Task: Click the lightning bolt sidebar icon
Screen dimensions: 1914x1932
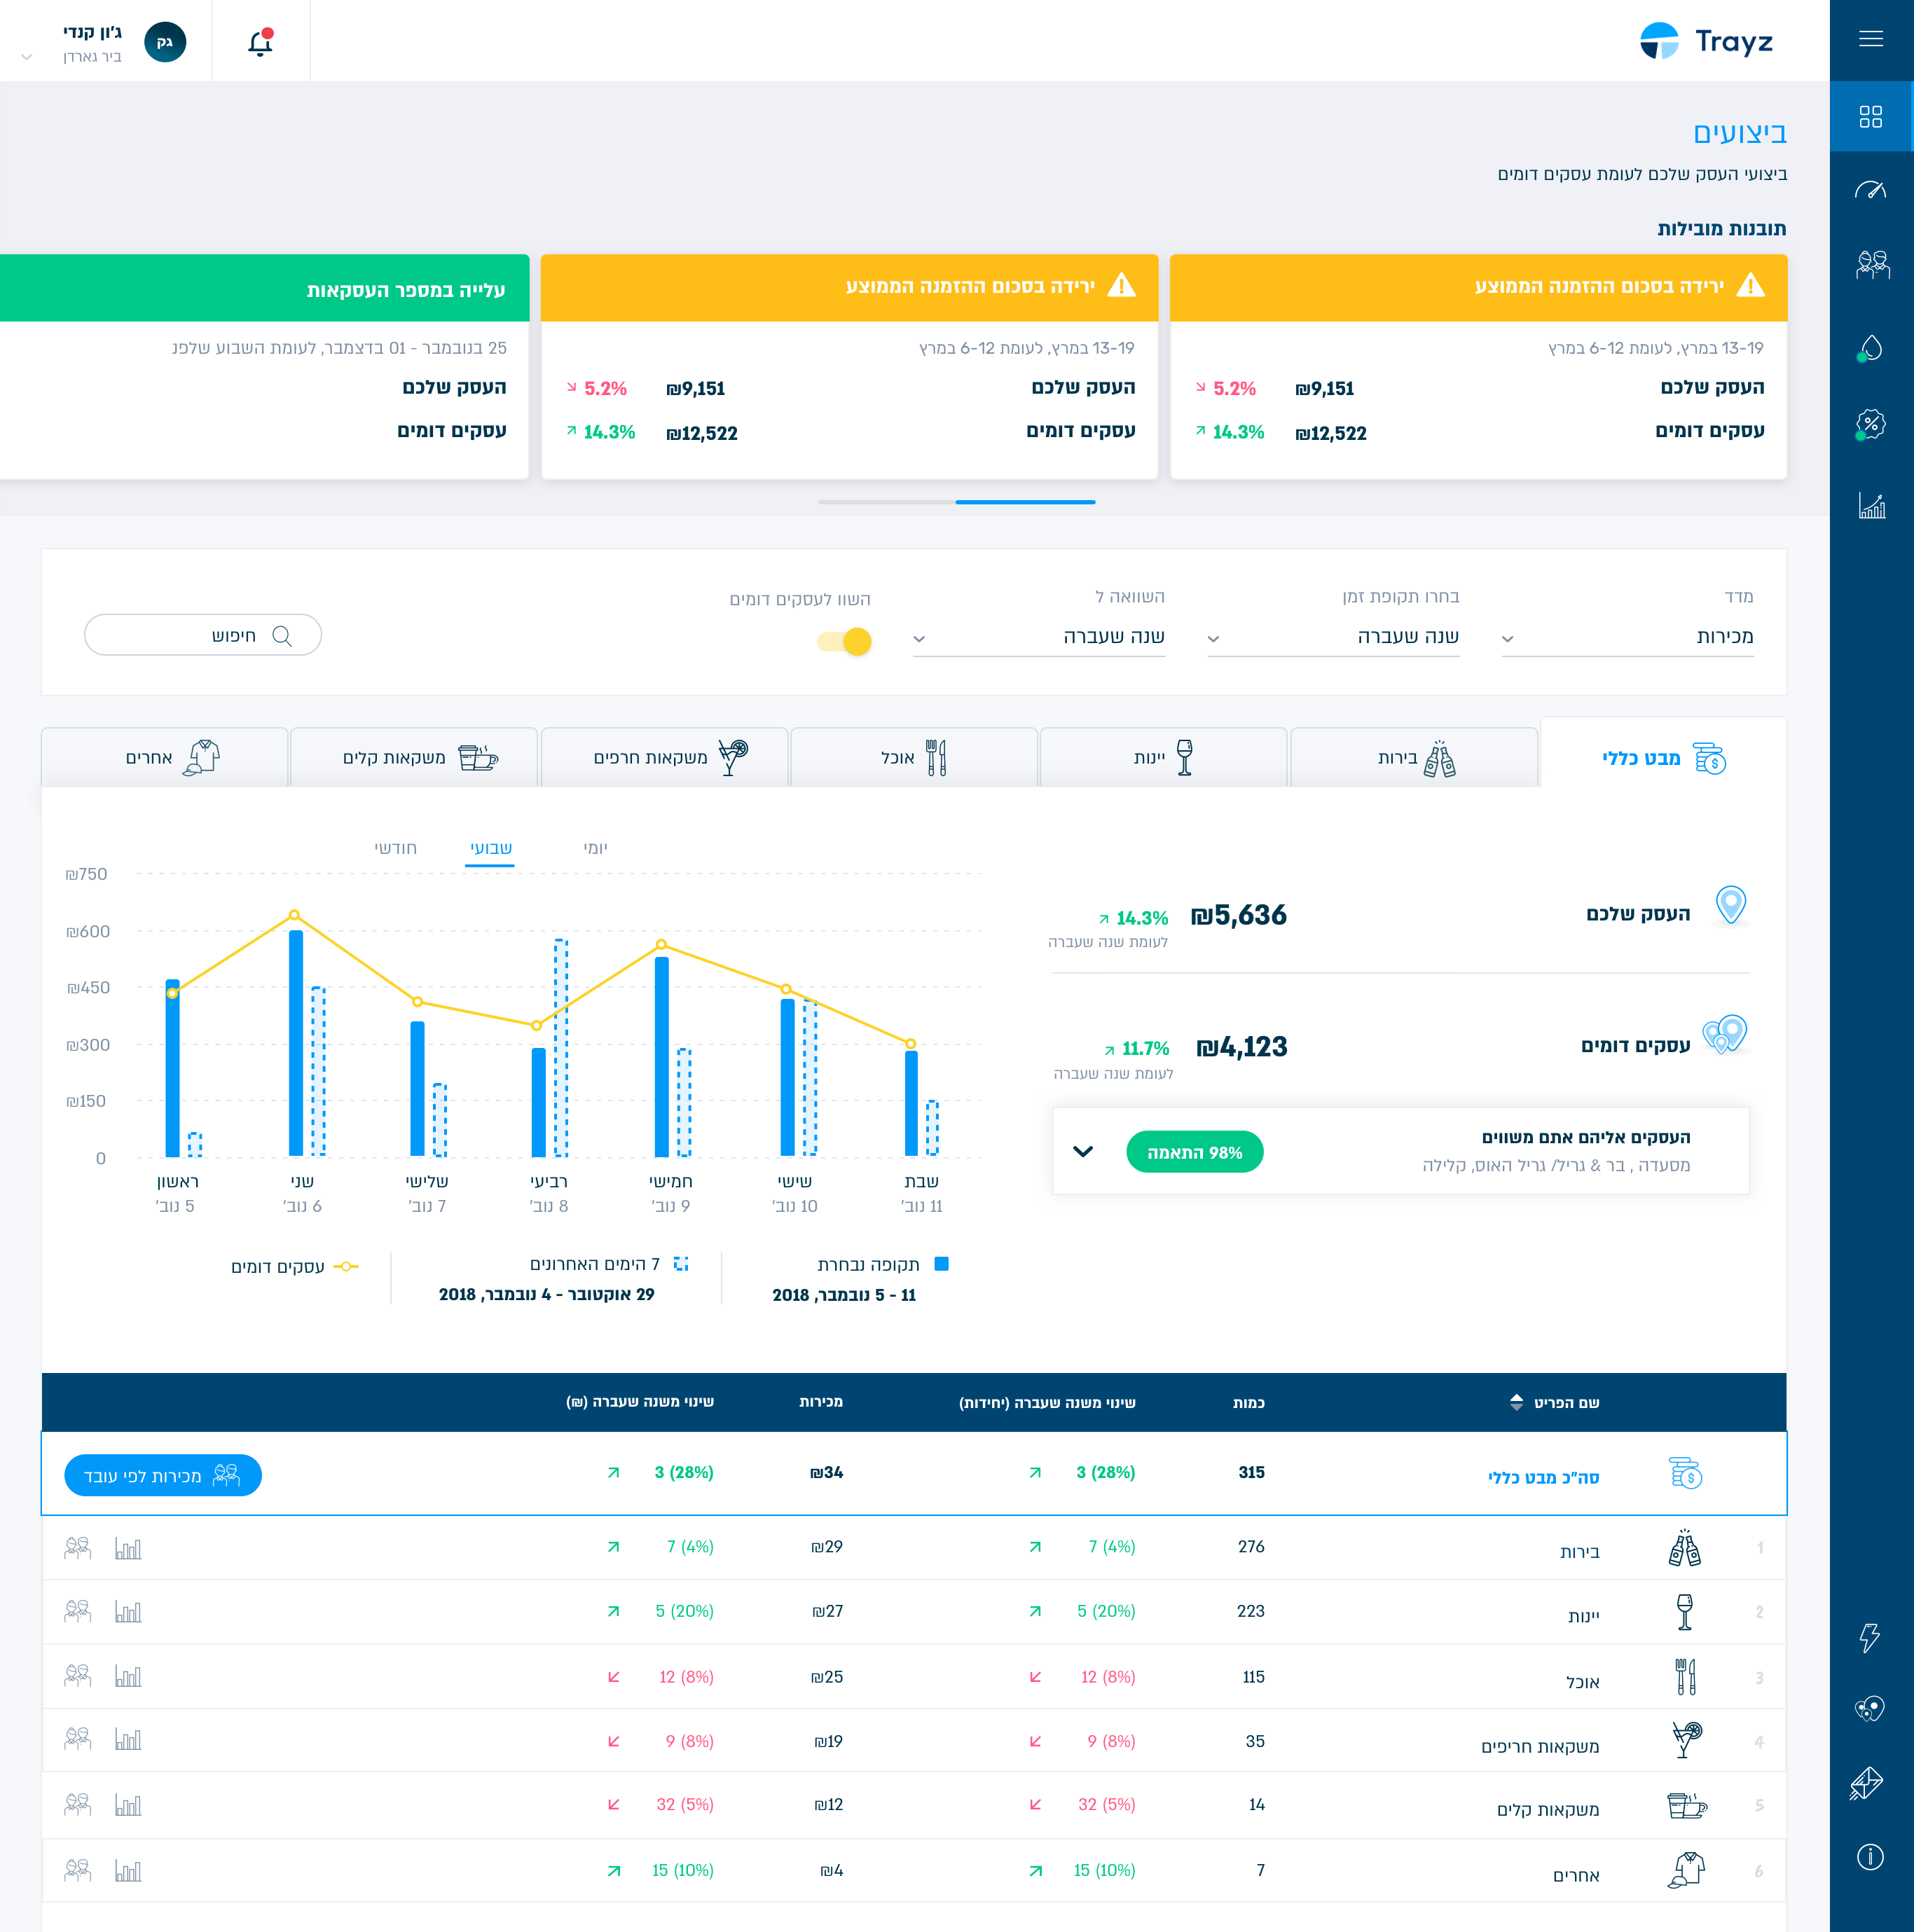Action: (1869, 1638)
